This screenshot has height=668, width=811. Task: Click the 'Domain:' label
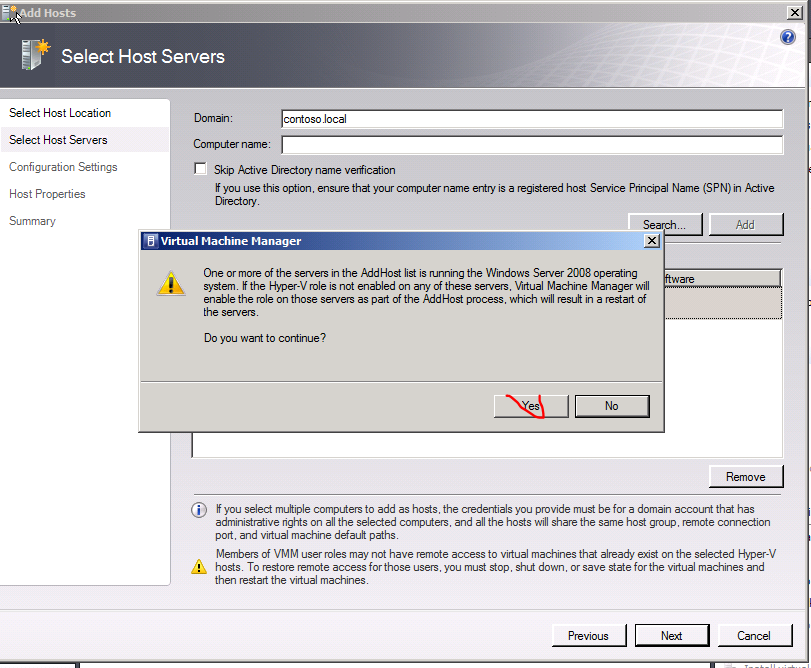coord(213,118)
